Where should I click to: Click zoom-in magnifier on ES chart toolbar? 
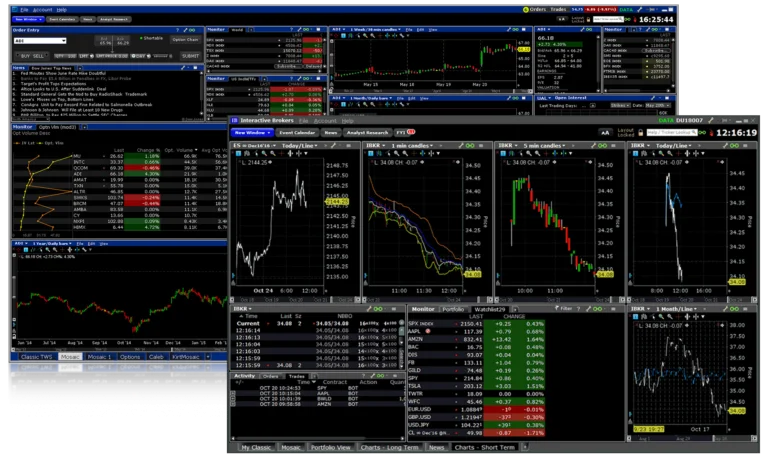264,153
